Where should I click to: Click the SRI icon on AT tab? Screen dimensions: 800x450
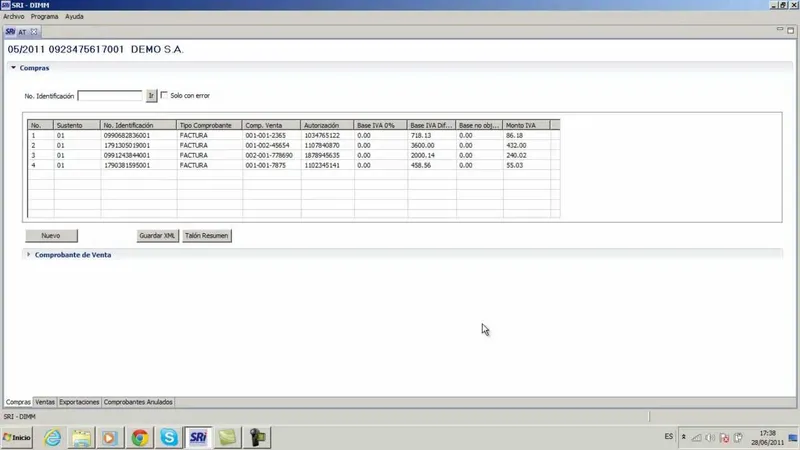[10, 32]
